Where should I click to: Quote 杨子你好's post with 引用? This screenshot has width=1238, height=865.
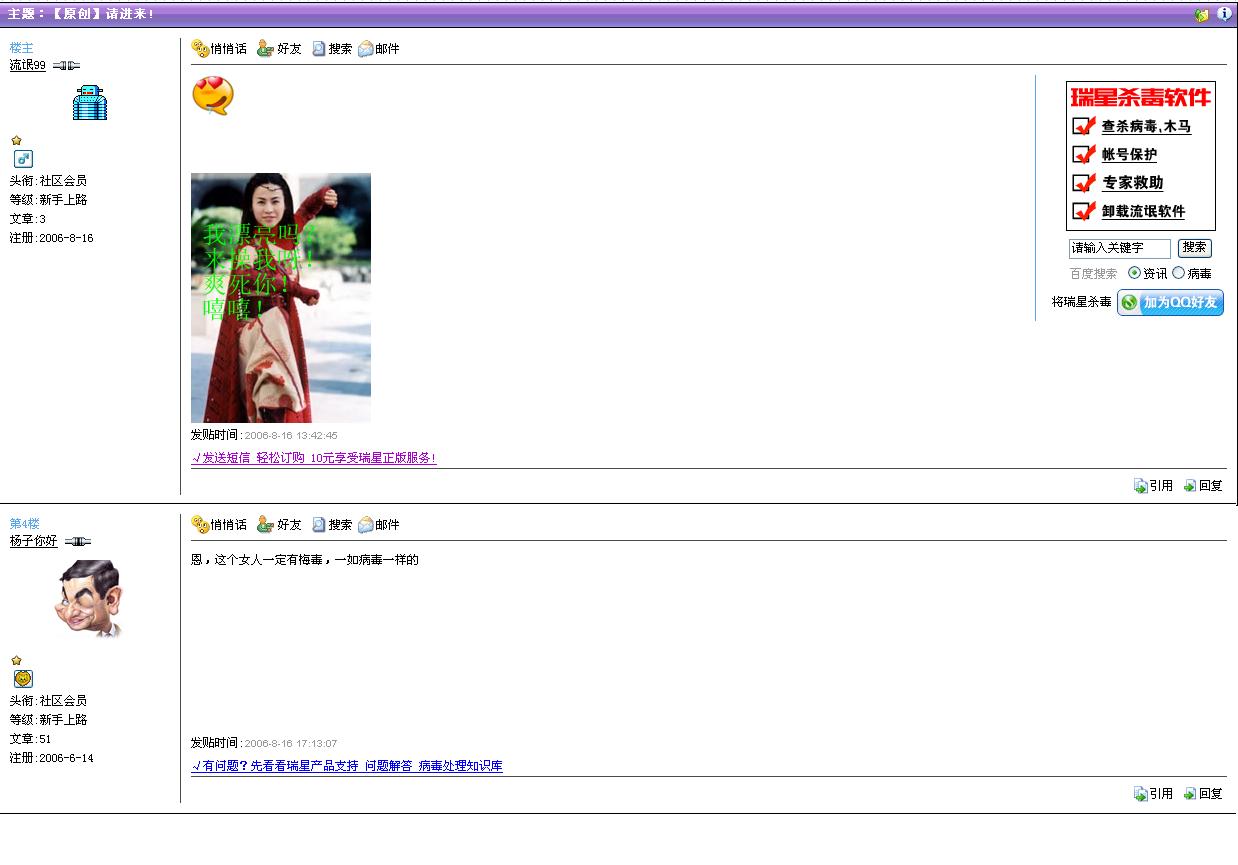1153,794
